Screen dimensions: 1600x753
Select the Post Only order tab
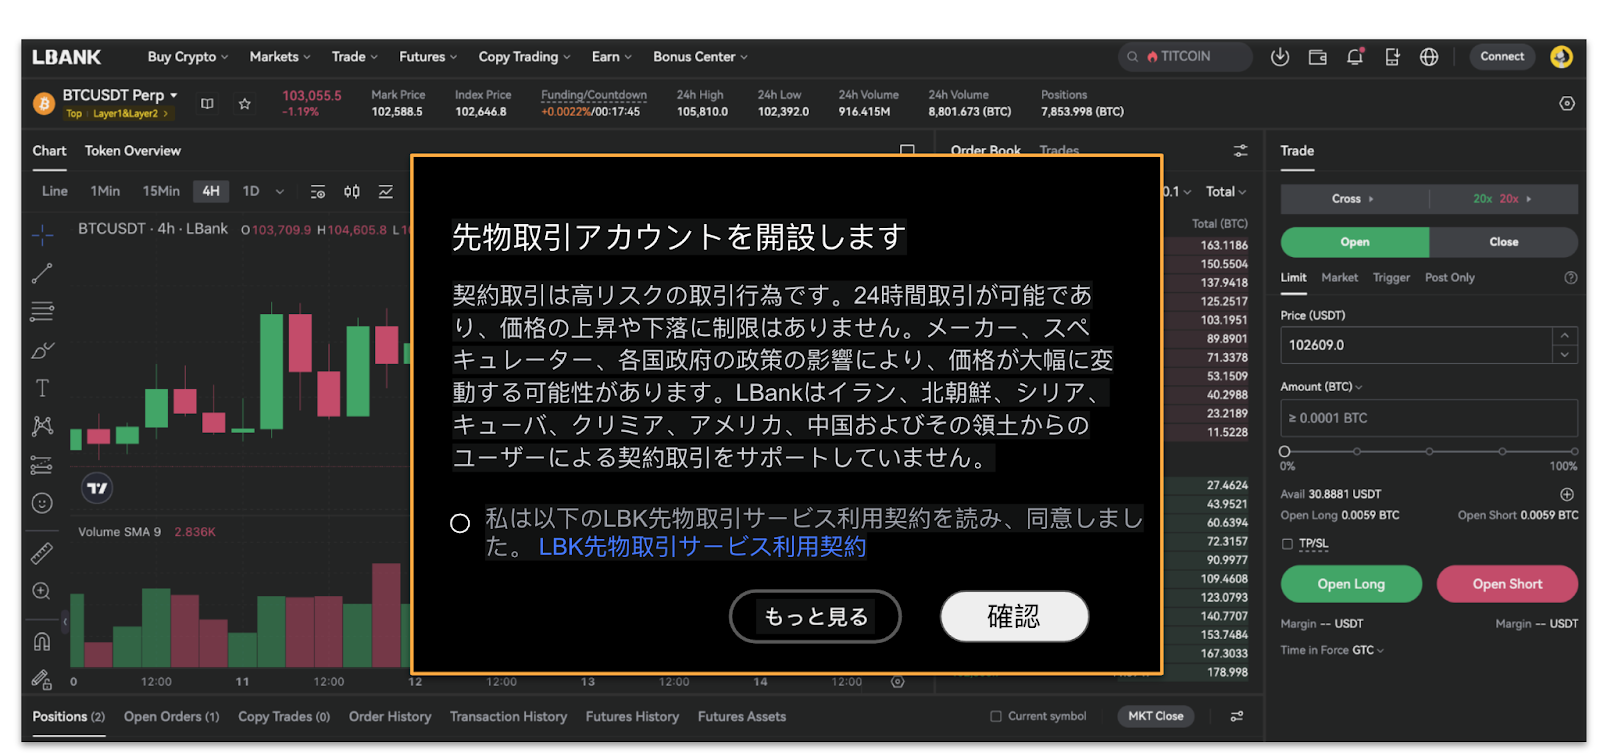pos(1450,278)
